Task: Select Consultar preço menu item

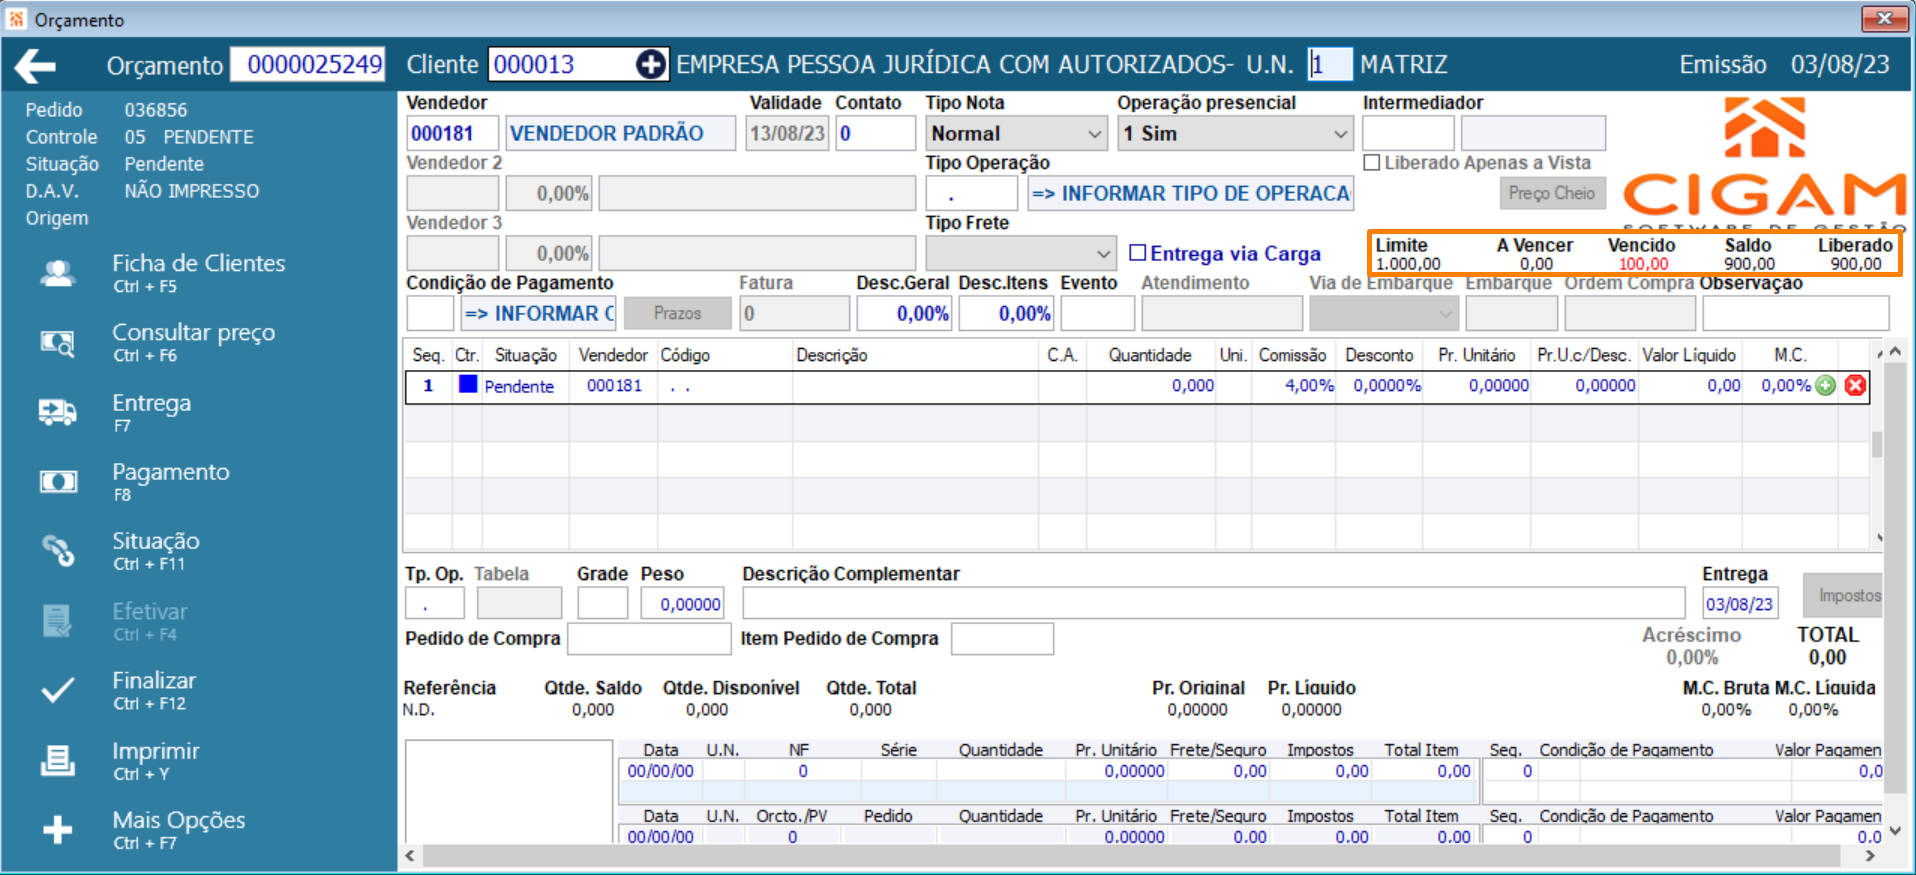Action: click(194, 343)
